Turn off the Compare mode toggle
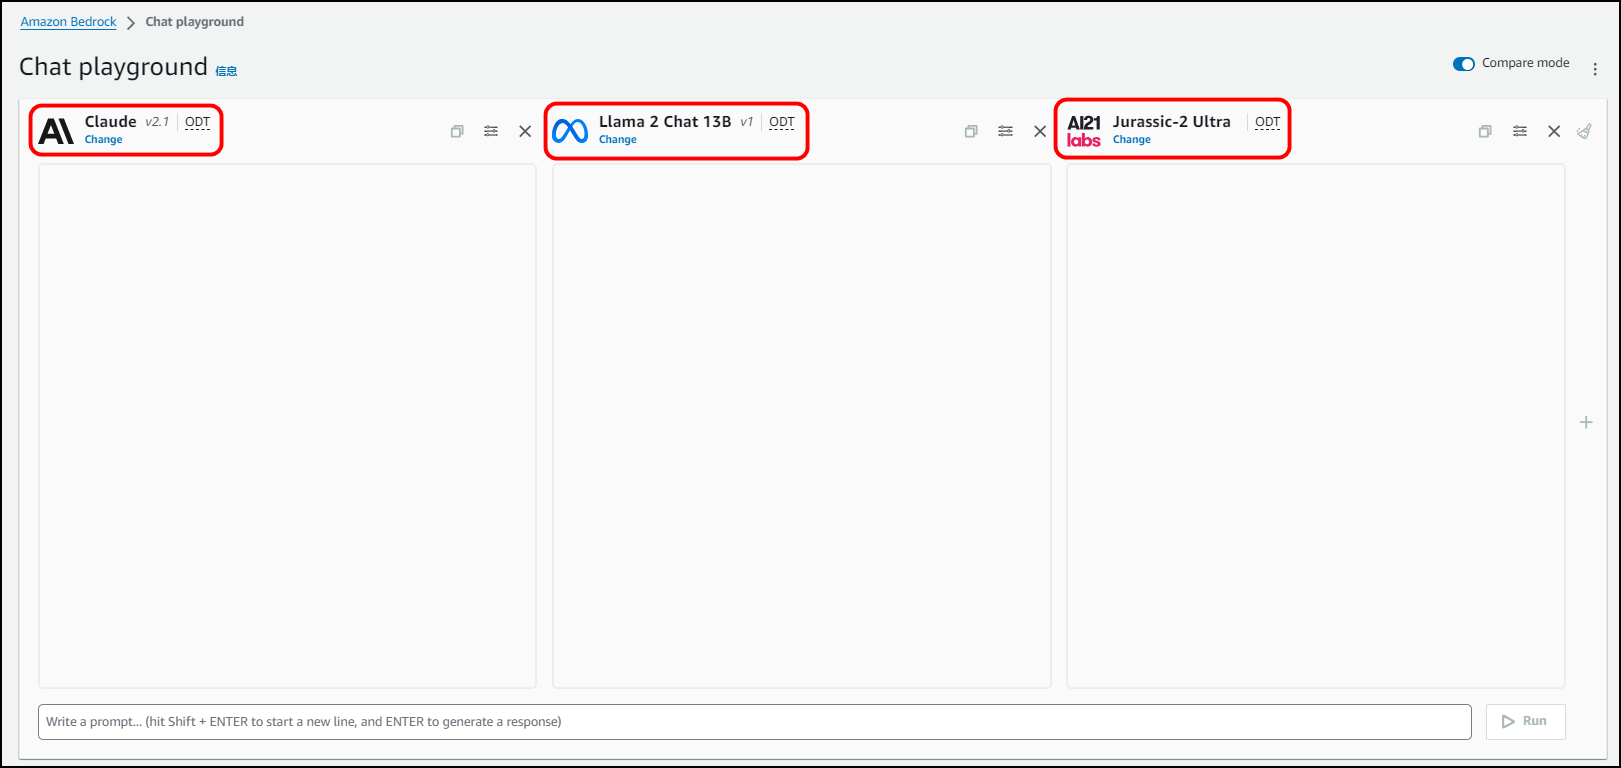The width and height of the screenshot is (1621, 768). [x=1464, y=64]
